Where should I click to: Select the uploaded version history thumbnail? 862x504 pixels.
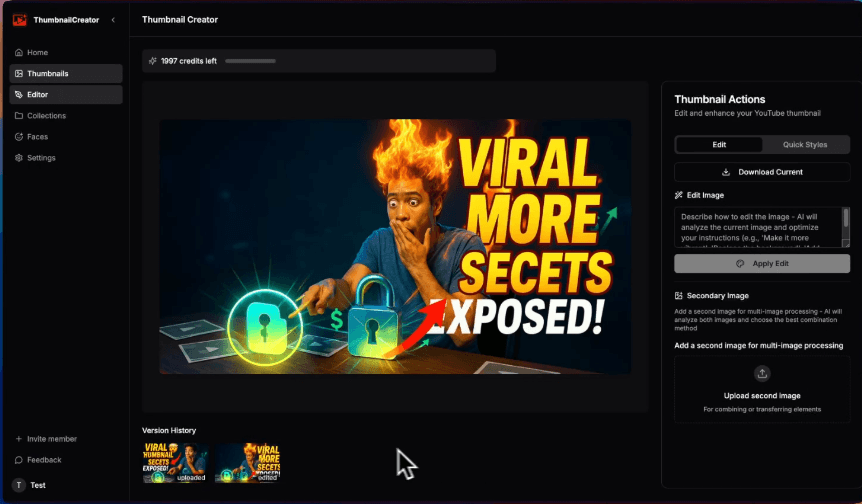click(x=175, y=463)
